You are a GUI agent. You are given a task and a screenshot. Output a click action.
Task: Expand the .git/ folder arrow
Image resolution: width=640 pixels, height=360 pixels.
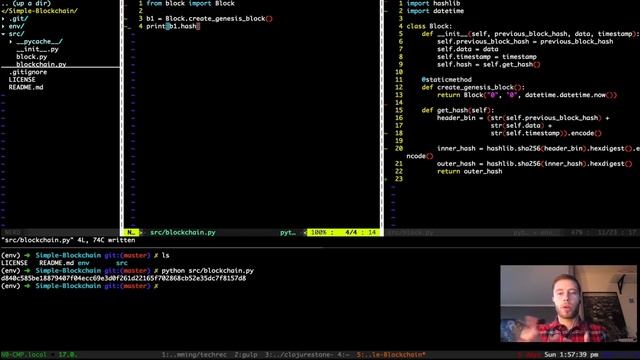[x=3, y=19]
